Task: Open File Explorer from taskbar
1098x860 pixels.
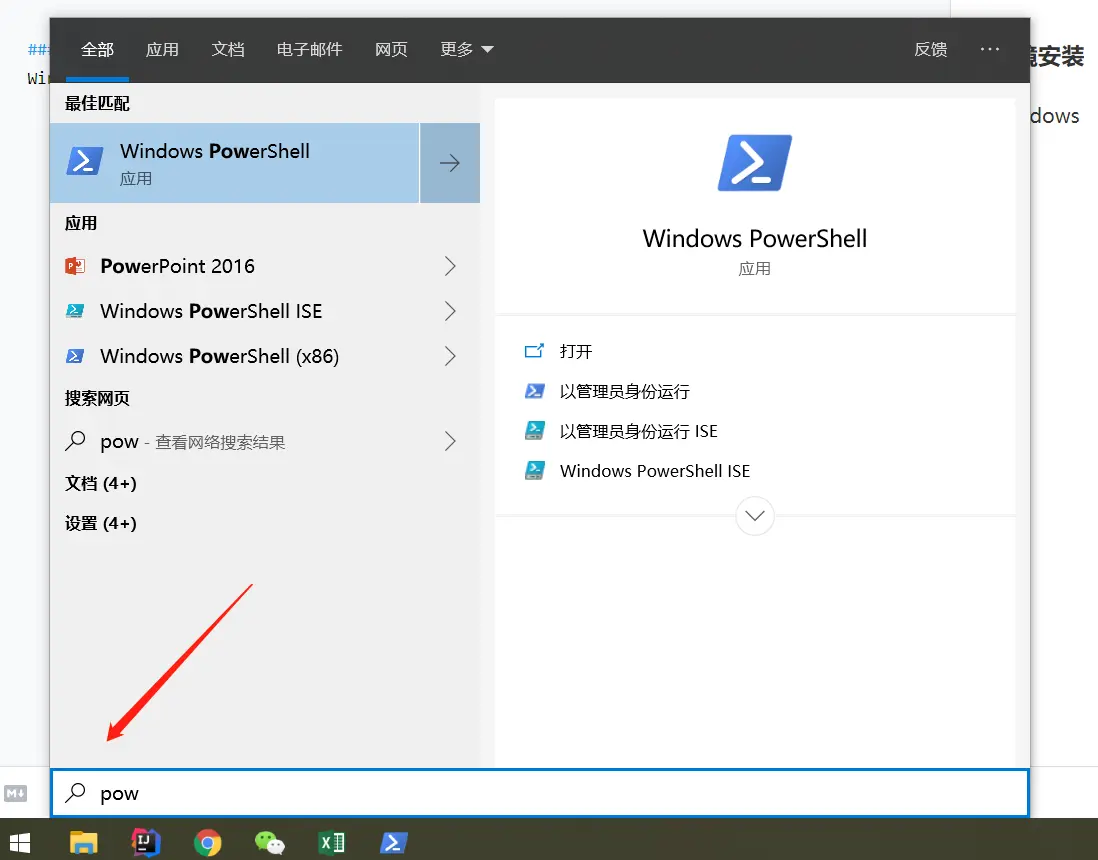Action: 84,842
